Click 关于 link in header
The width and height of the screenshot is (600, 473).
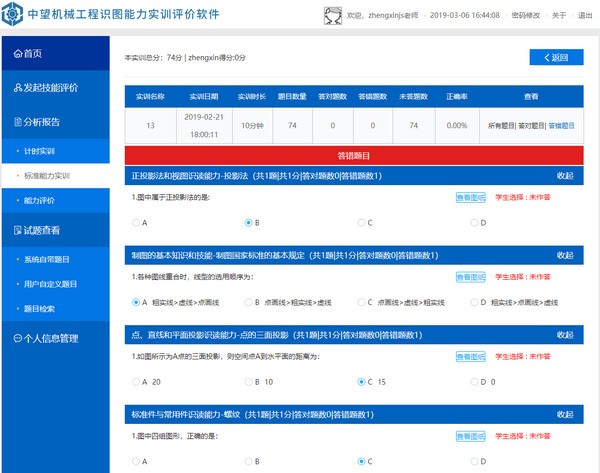[559, 15]
